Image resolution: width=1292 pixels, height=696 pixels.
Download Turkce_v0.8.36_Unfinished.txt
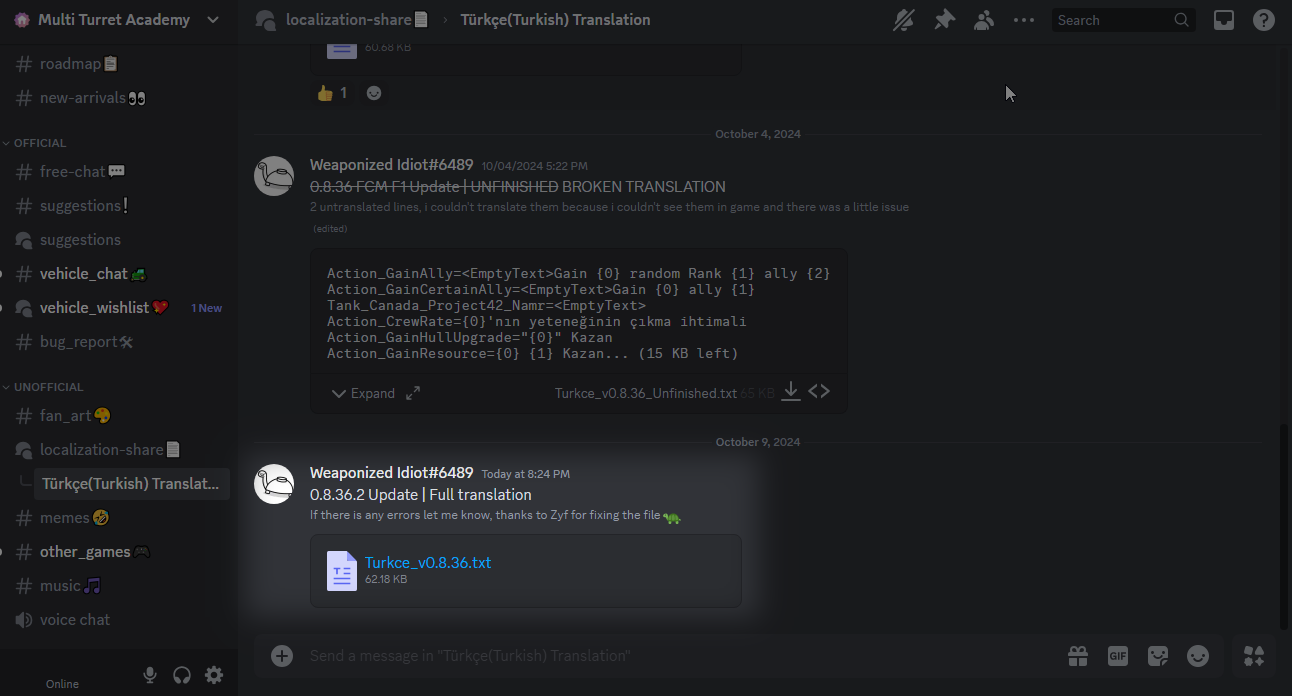[x=791, y=392]
